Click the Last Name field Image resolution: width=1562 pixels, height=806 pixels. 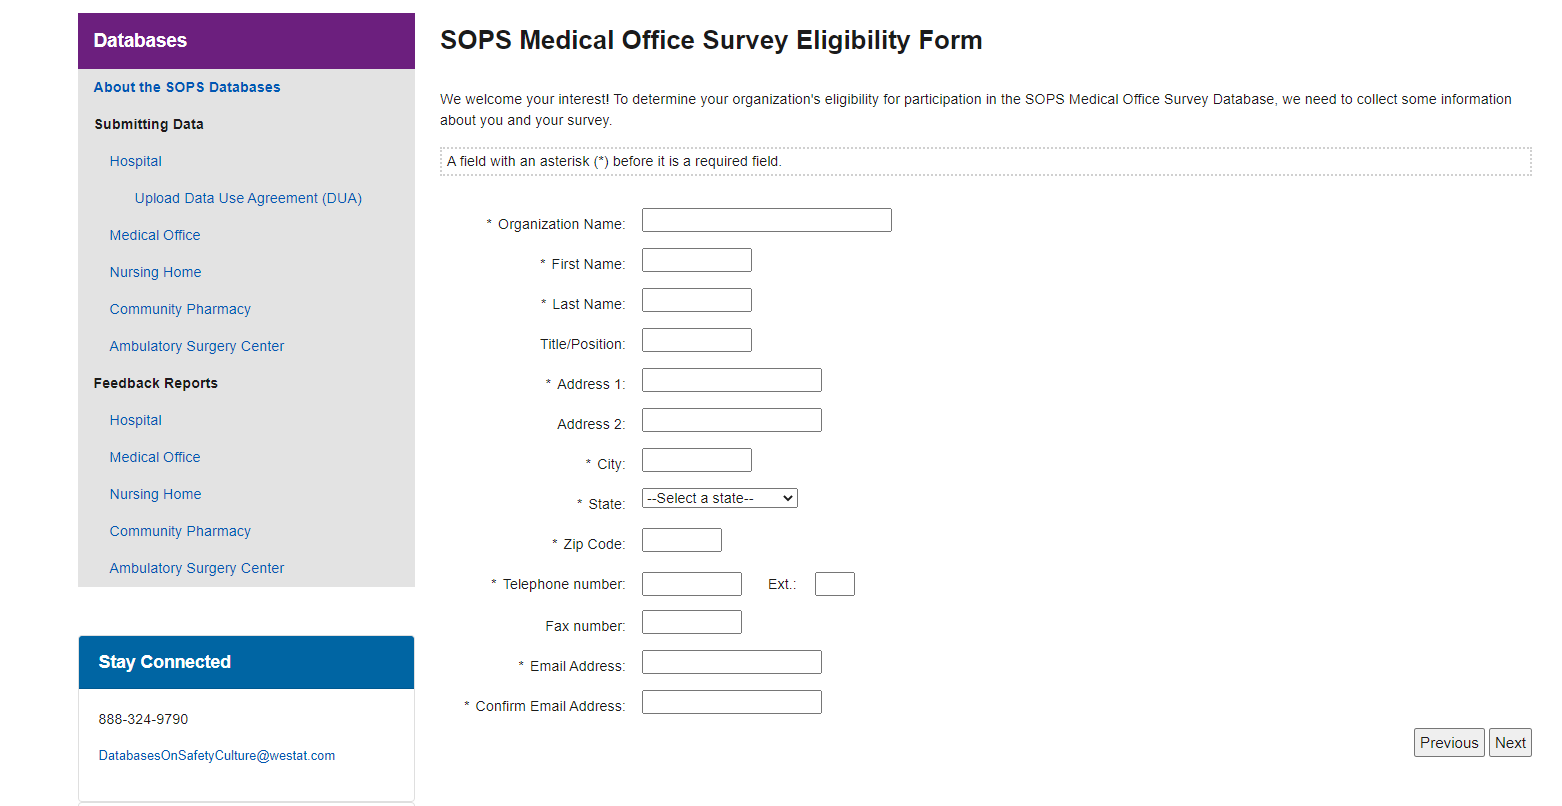pos(696,300)
